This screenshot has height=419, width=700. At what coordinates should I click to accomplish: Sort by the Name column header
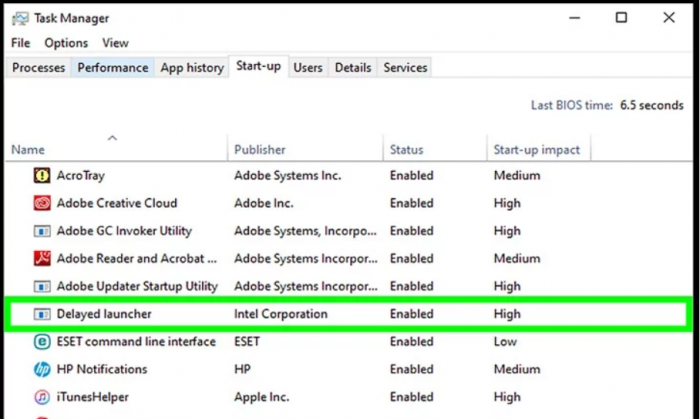pos(28,150)
